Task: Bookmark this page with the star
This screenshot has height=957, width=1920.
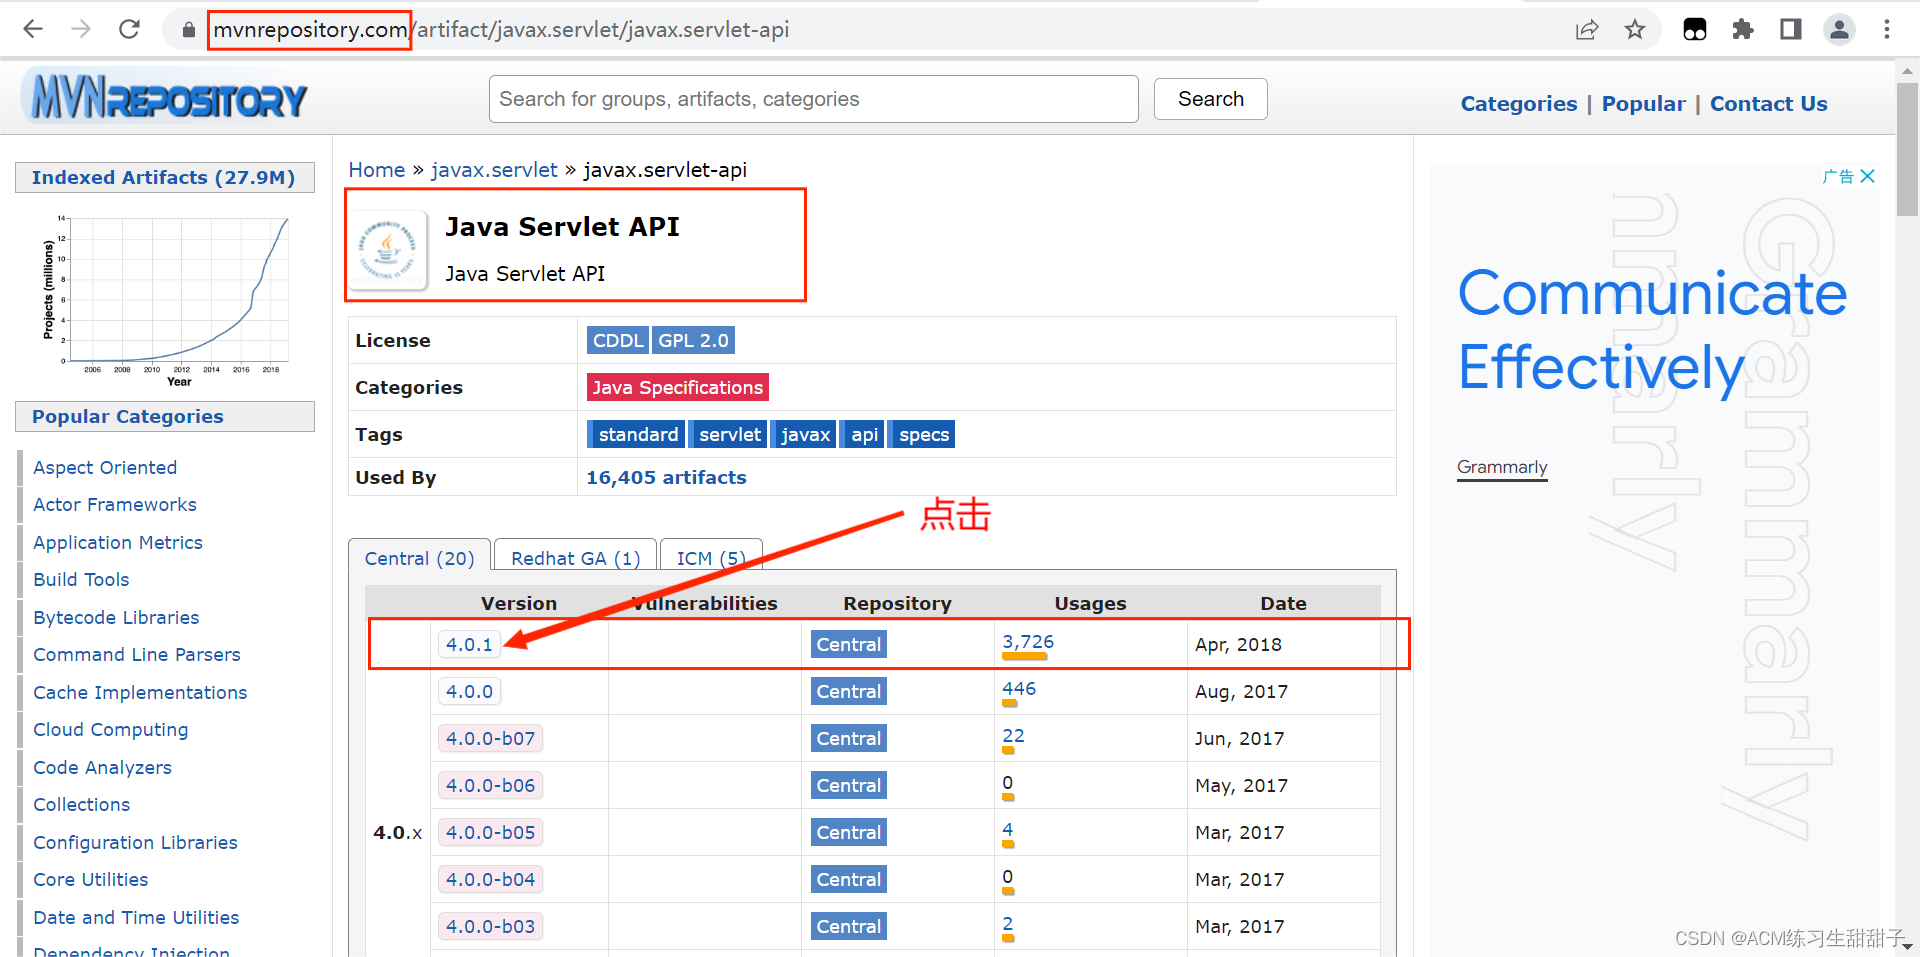Action: pos(1635,30)
